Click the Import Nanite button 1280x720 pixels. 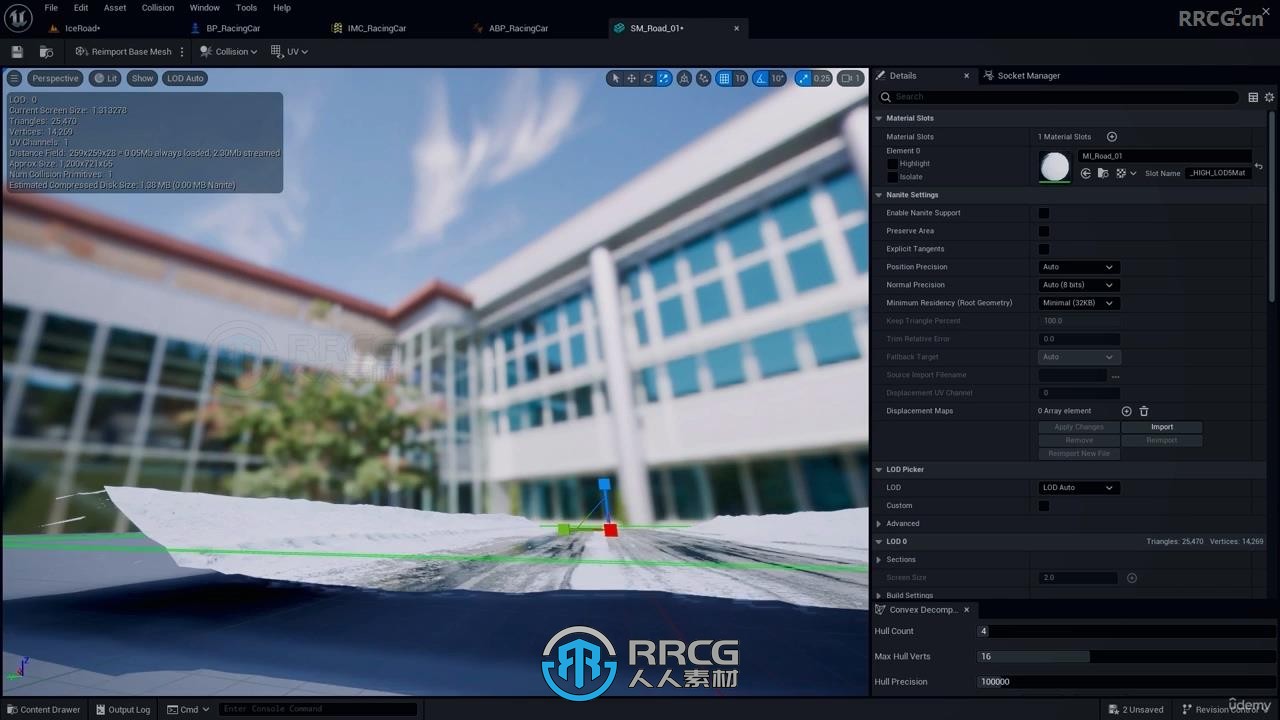1162,427
